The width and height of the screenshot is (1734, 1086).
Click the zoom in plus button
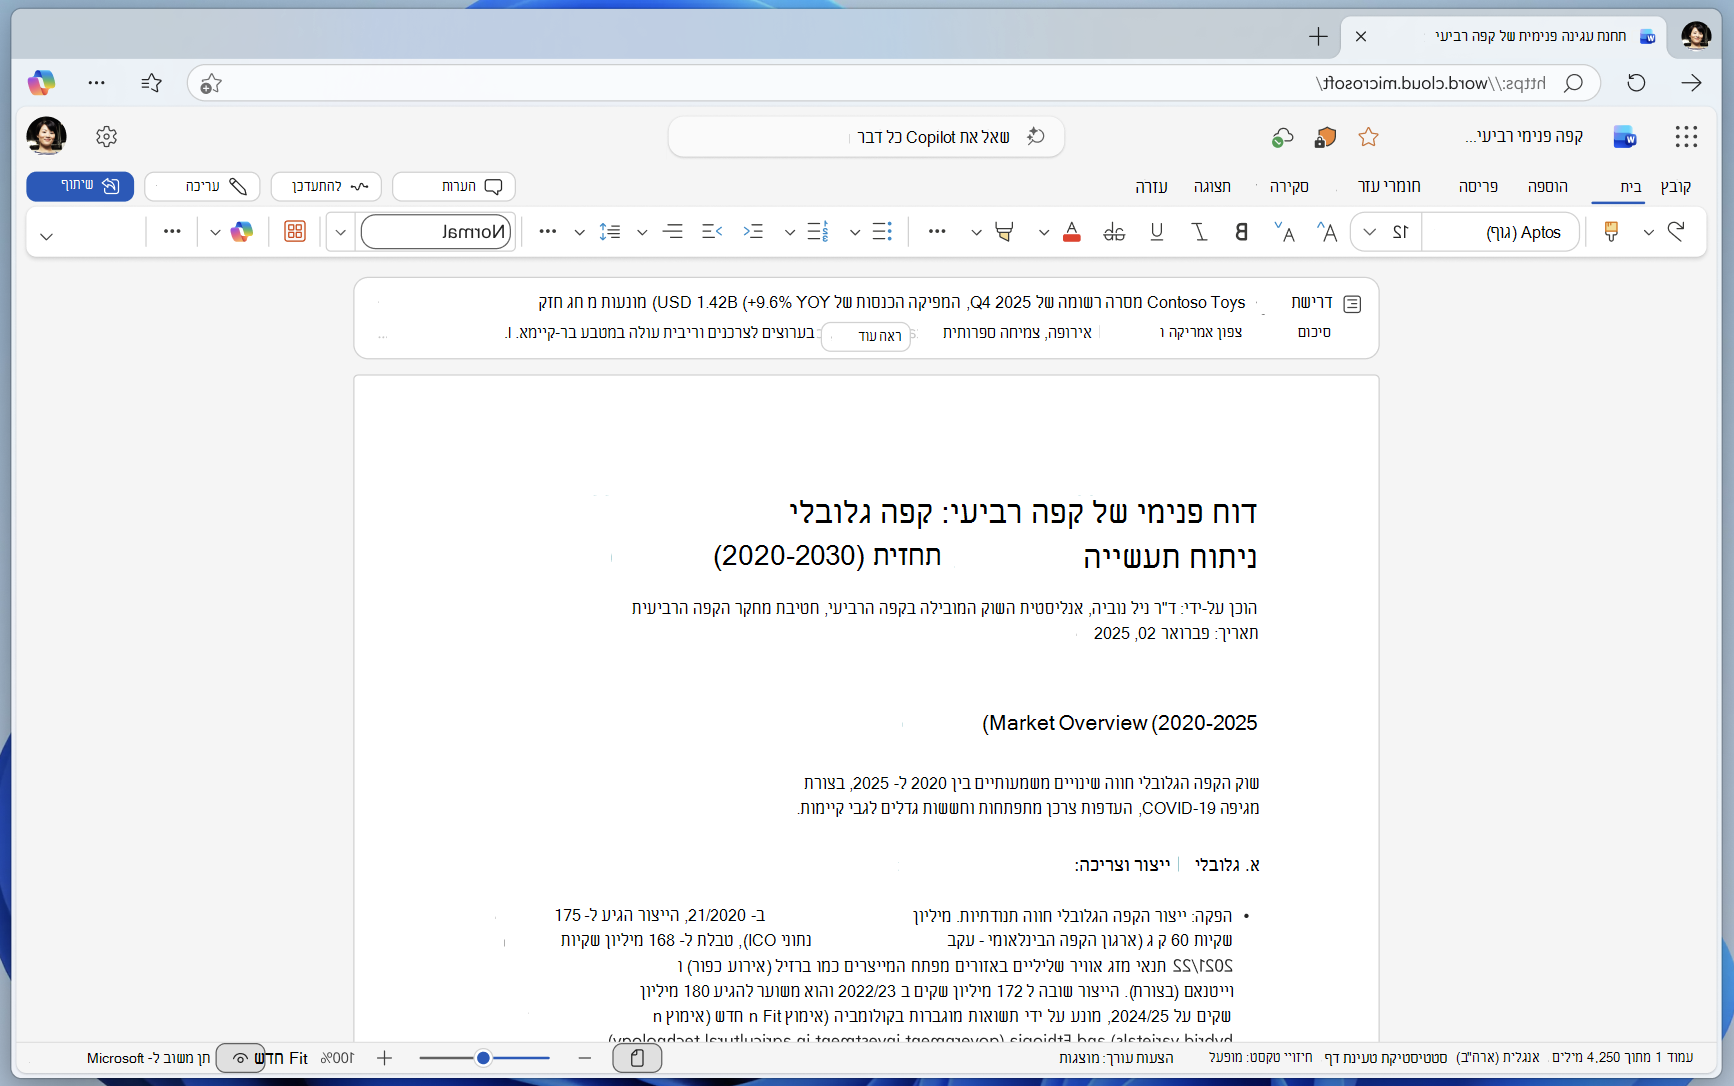384,1058
